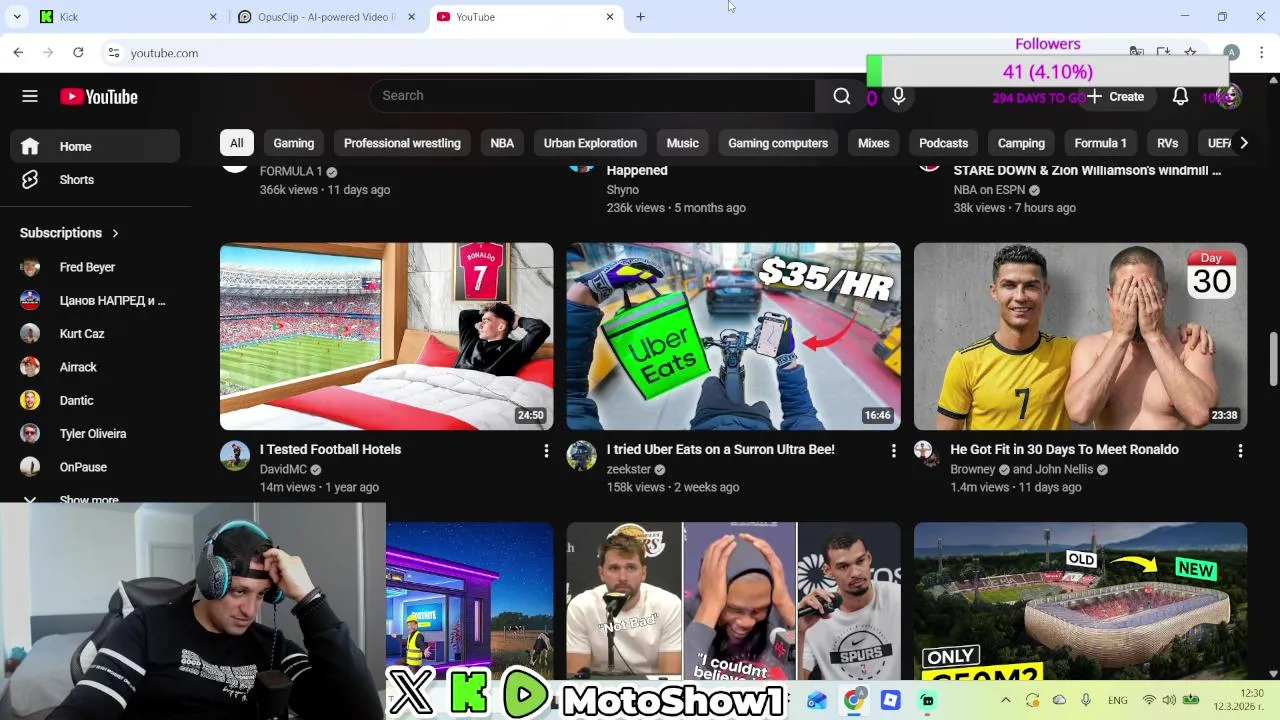
Task: Select the Gaming filter chip
Action: (x=294, y=143)
